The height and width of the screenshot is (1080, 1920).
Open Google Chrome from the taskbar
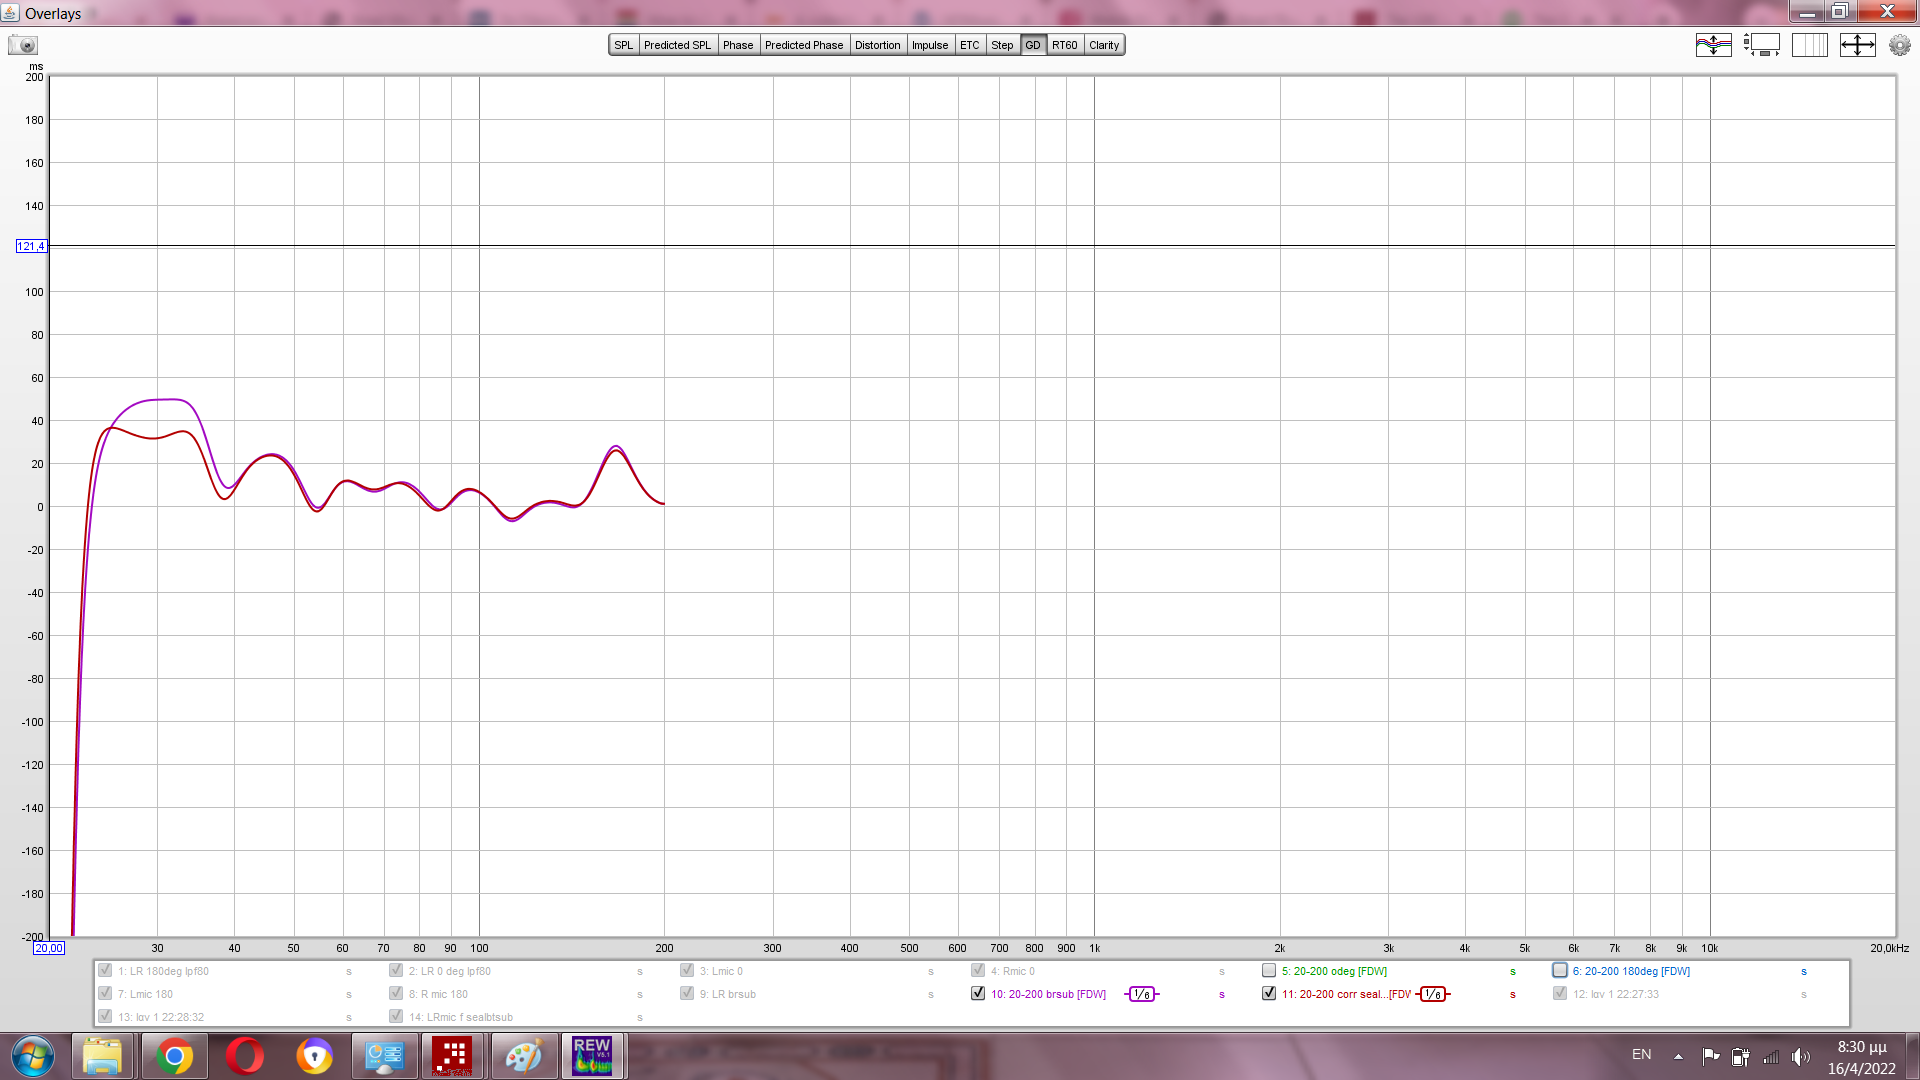pos(174,1056)
